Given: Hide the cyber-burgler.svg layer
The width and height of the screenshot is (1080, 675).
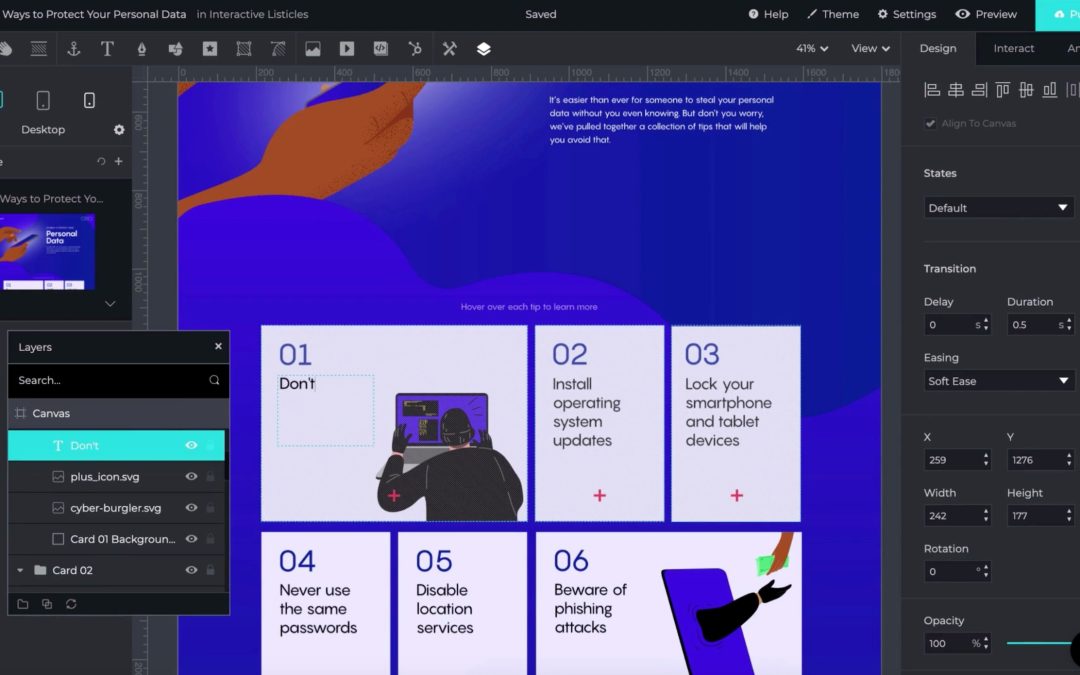Looking at the screenshot, I should pyautogui.click(x=191, y=508).
